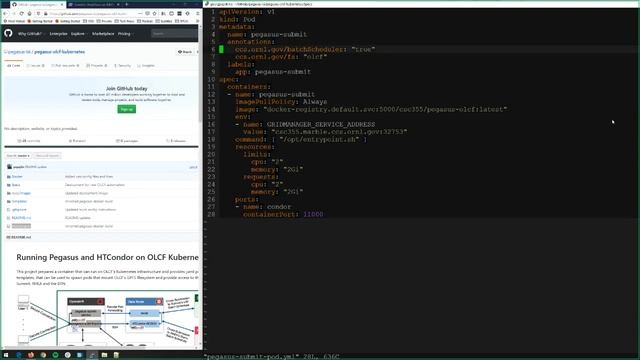
Task: View the repository branches link
Action: (77, 141)
